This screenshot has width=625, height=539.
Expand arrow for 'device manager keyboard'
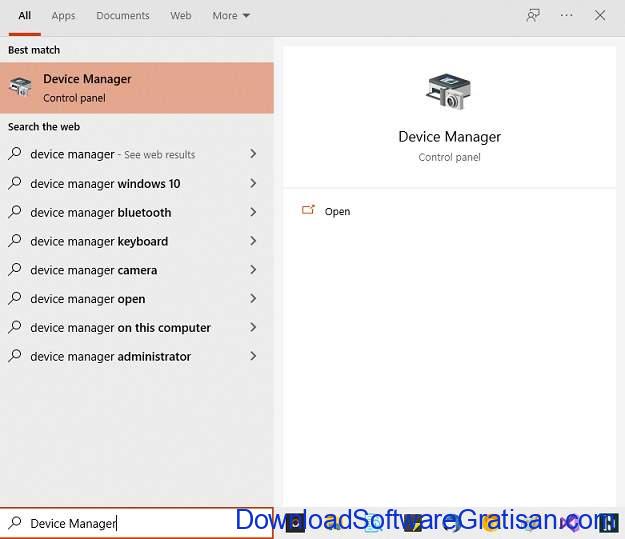pos(253,241)
